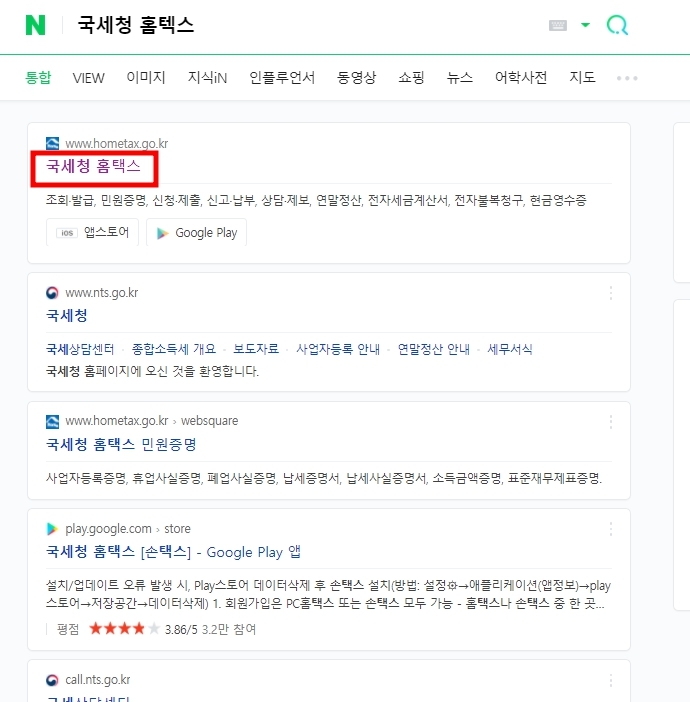Show more tabs with ellipsis
The width and height of the screenshot is (690, 702).
(627, 78)
